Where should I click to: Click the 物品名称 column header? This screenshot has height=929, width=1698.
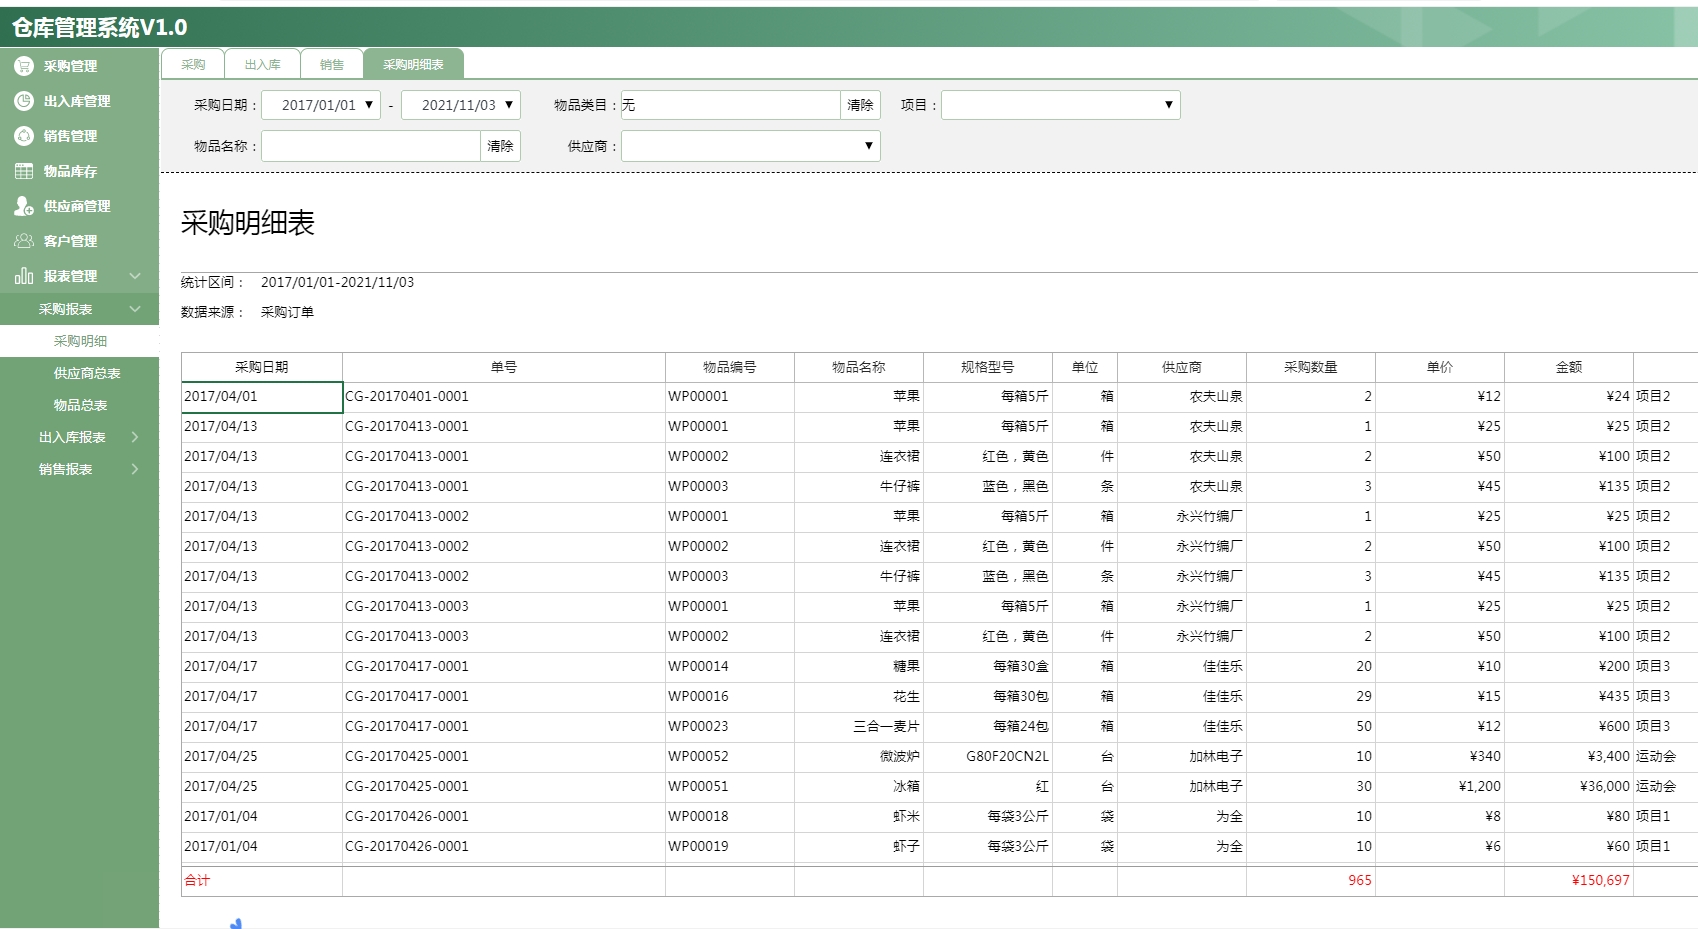pyautogui.click(x=859, y=367)
